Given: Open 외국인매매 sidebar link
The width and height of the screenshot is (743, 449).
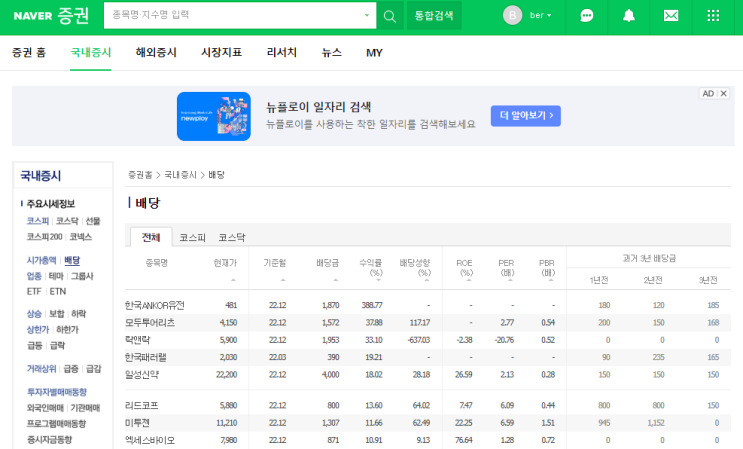Looking at the screenshot, I should tap(45, 408).
